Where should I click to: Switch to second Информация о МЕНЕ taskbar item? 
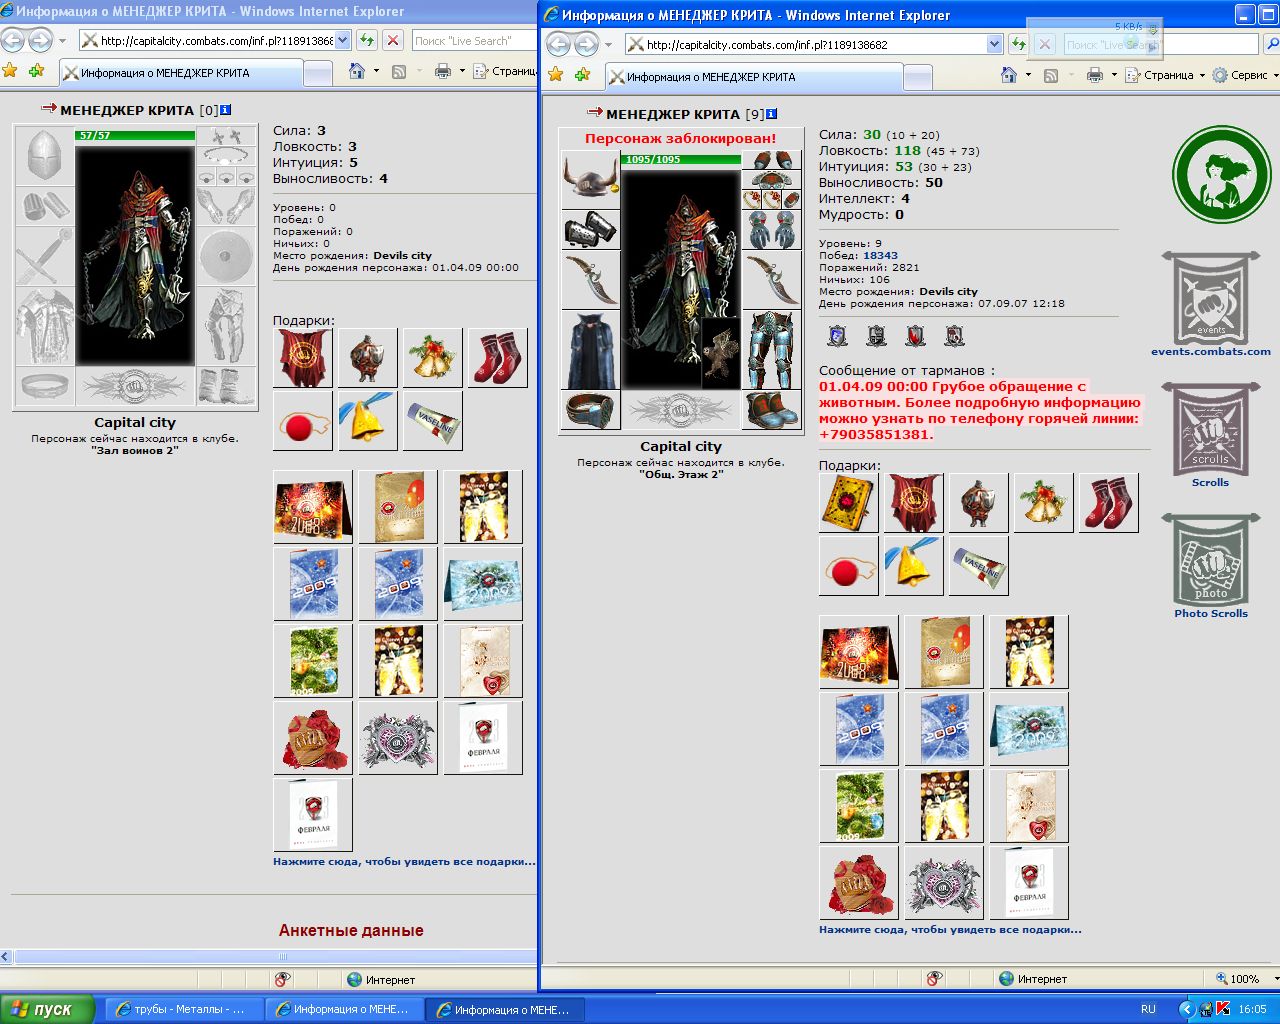(x=505, y=1009)
